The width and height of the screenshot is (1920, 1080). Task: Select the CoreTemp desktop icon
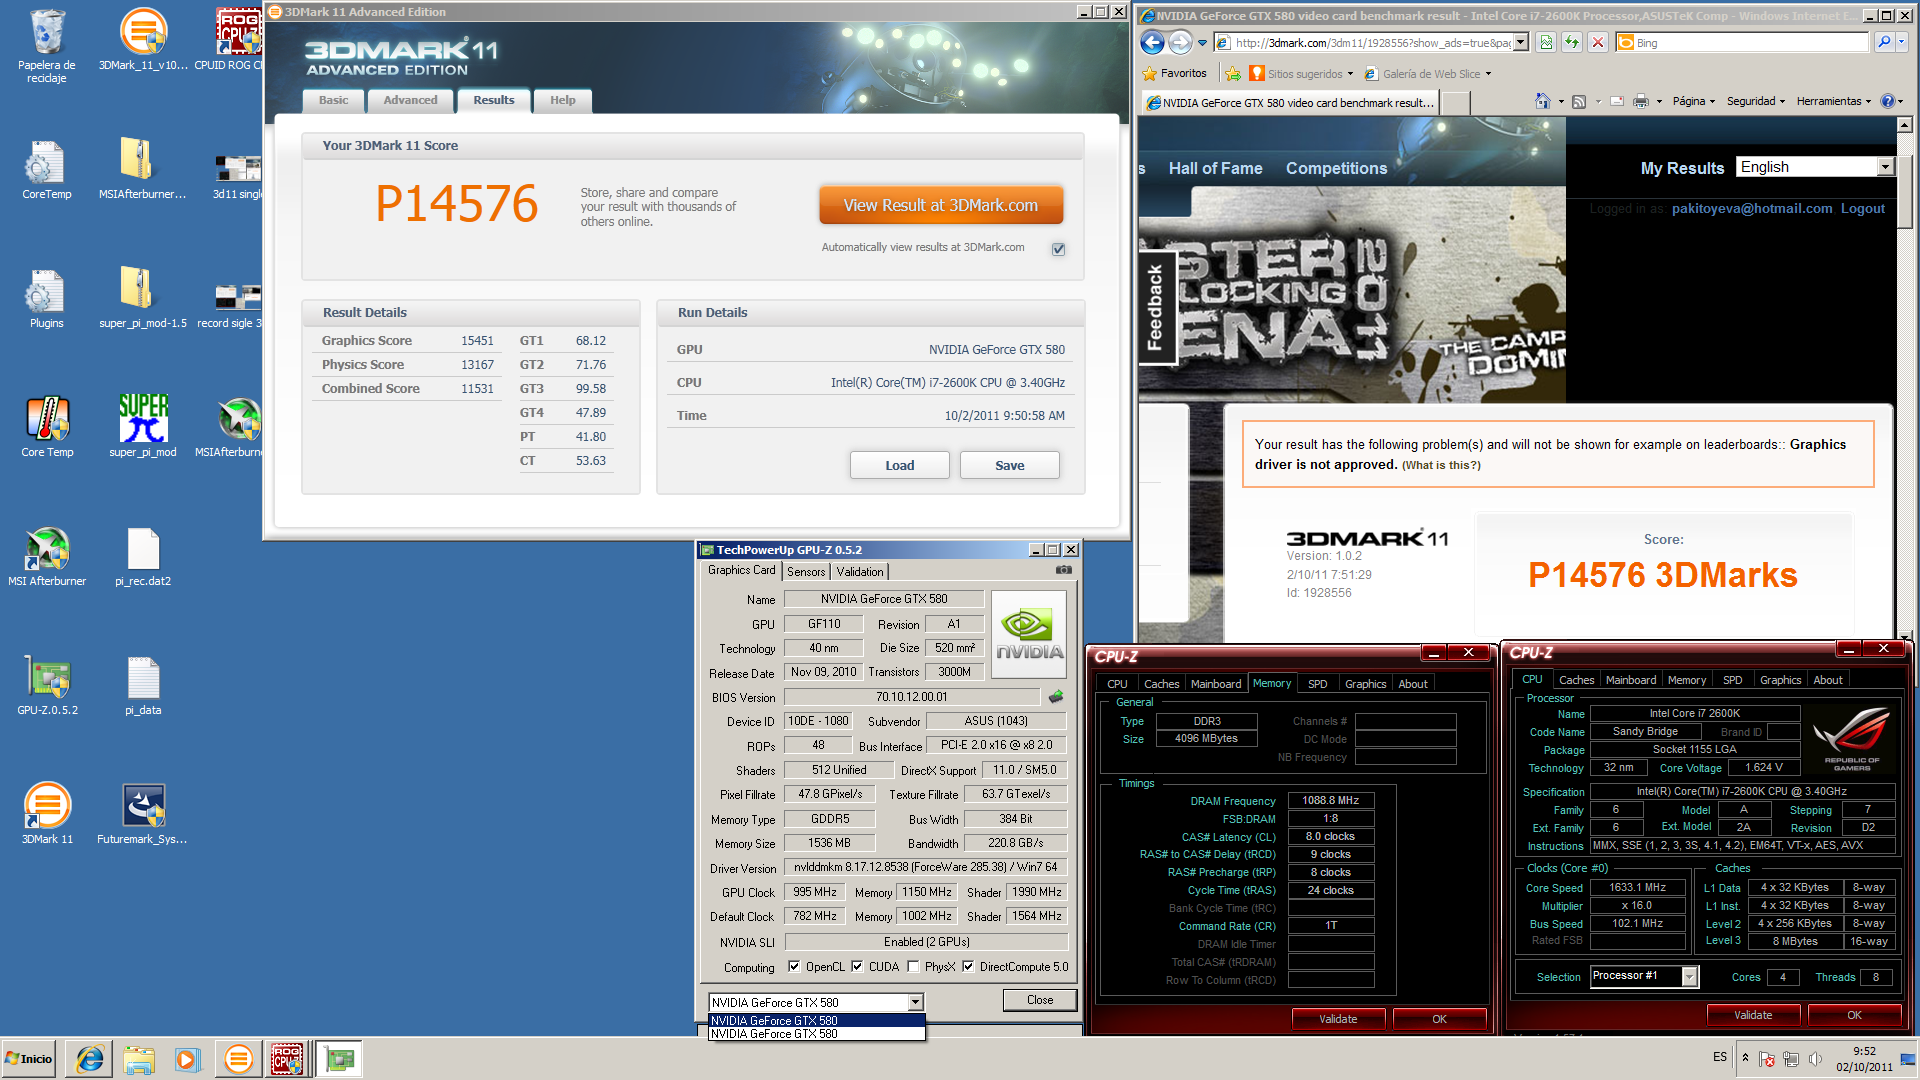[x=47, y=170]
